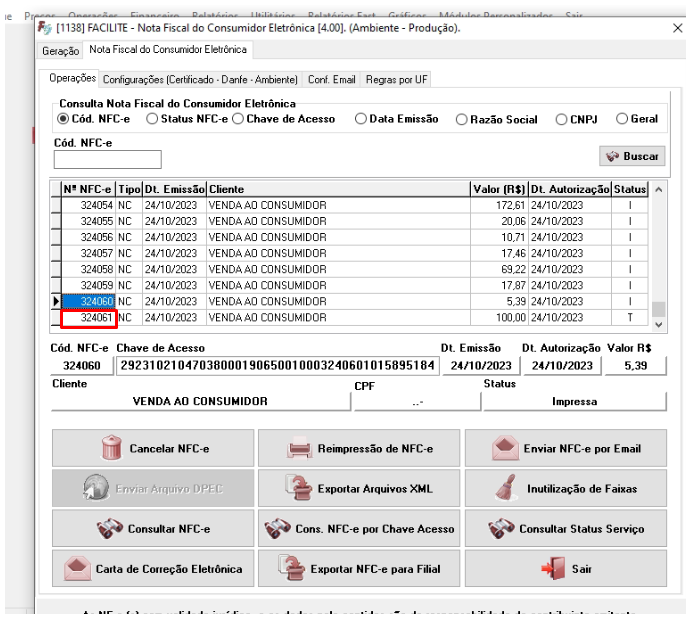Screen dimensions: 691x617
Task: Click binoculars icon on Cons. NFC-e por Chave Acesso
Action: (x=277, y=528)
